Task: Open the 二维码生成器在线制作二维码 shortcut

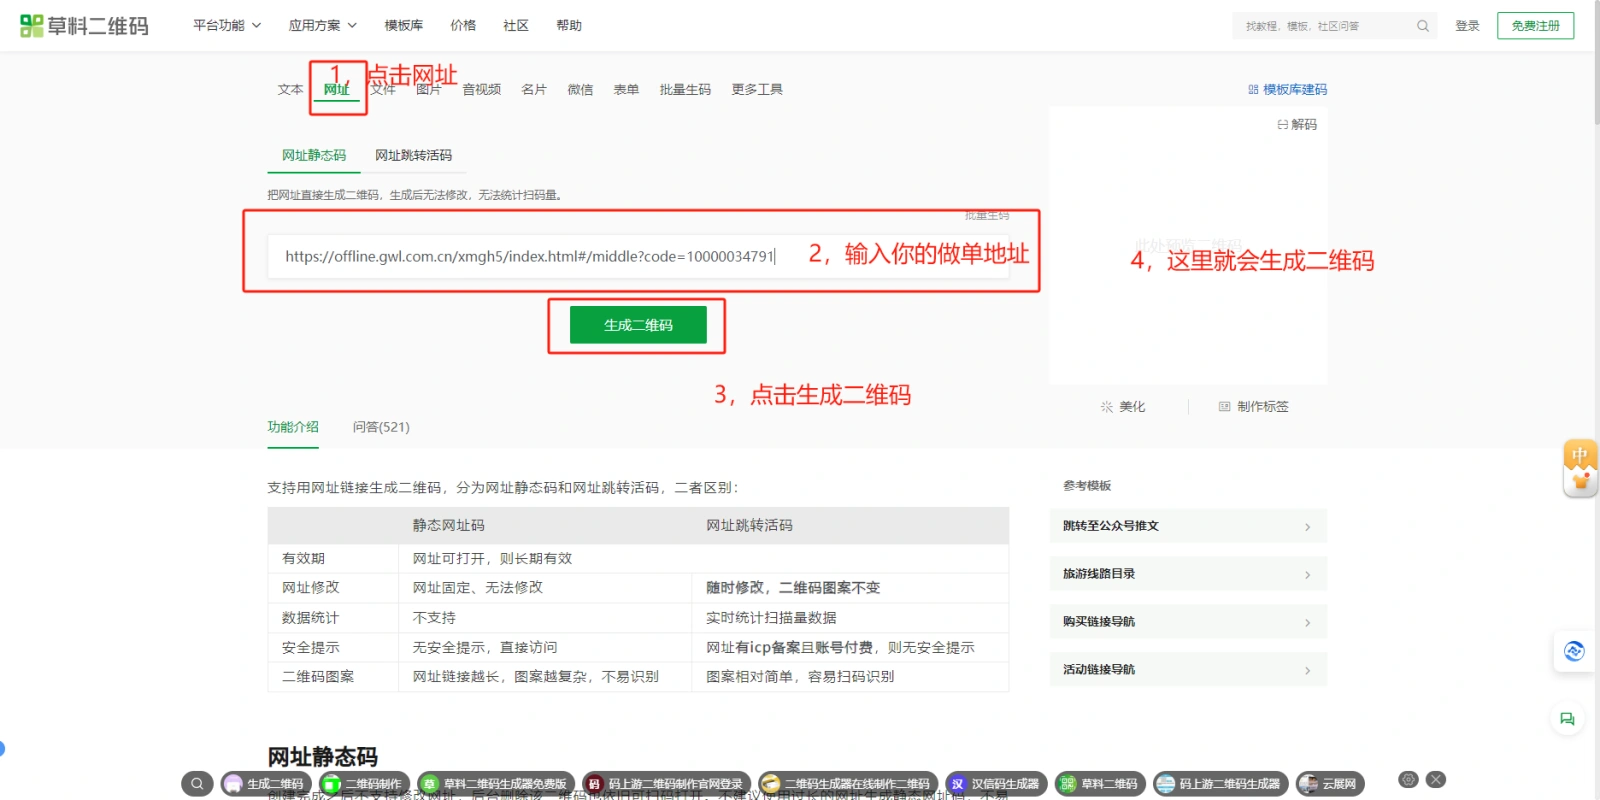Action: [x=848, y=784]
